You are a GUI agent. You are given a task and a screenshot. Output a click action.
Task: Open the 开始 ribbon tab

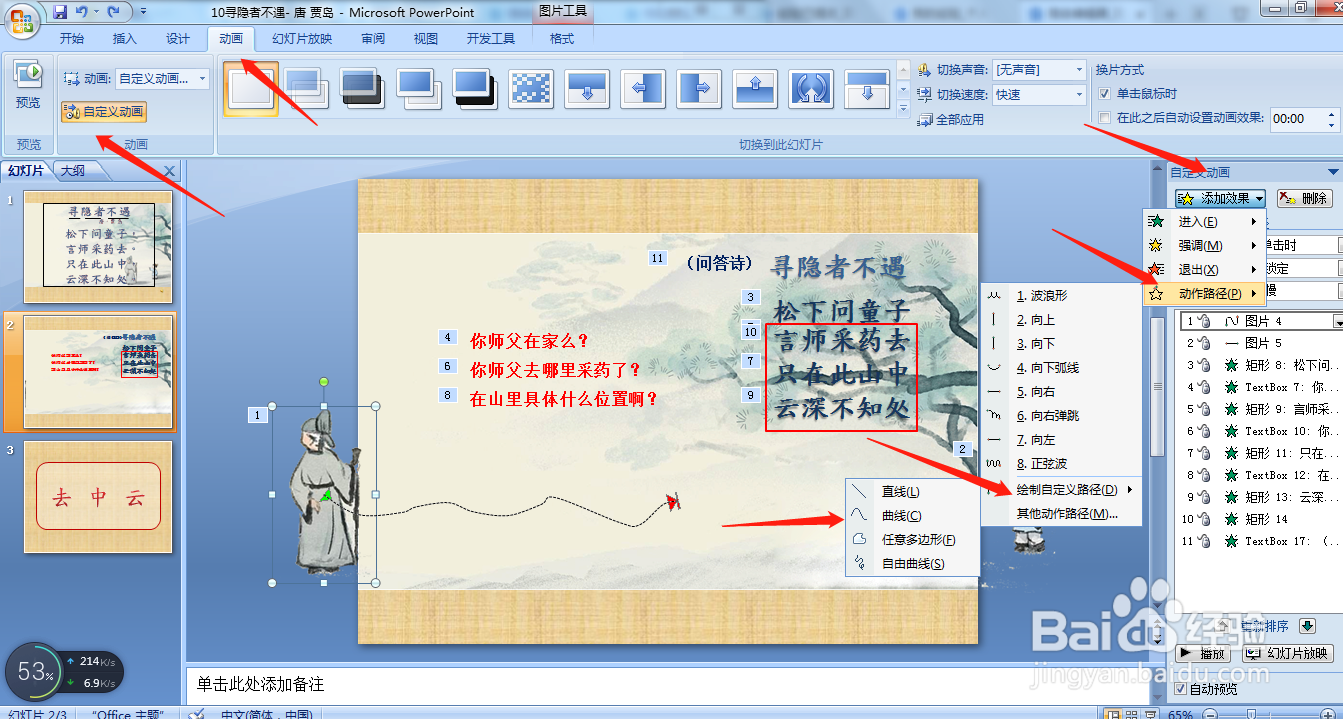72,39
